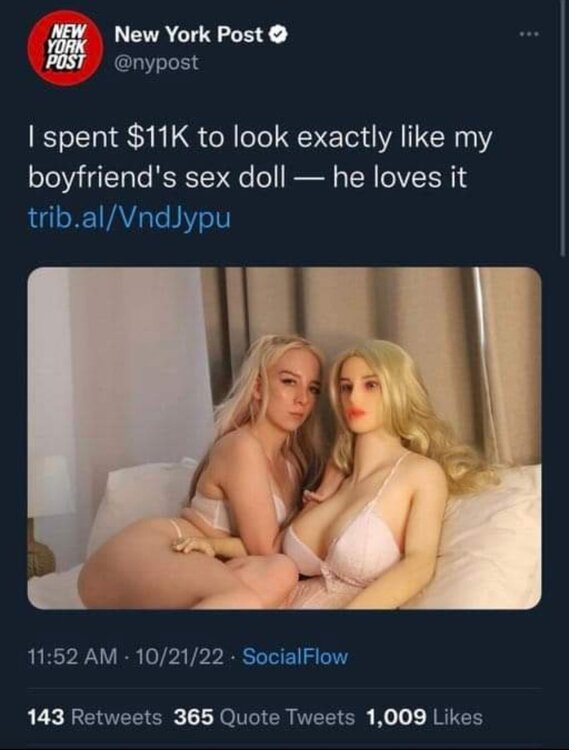View the 143 Retweets list
This screenshot has height=750, width=569.
tap(95, 717)
